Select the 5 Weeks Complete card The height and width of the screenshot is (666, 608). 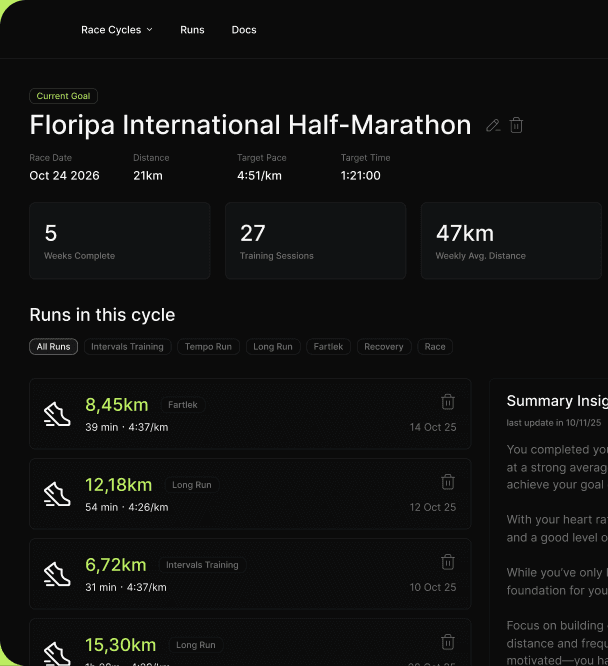pyautogui.click(x=120, y=241)
